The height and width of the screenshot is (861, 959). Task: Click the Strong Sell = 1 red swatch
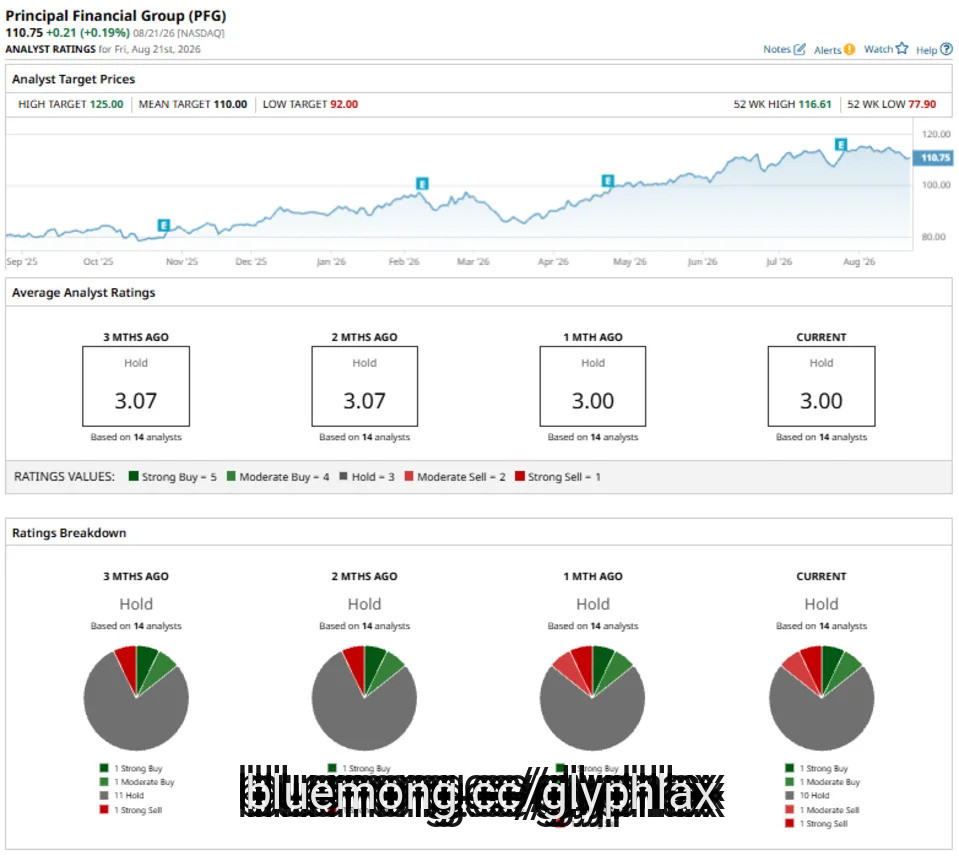(519, 476)
